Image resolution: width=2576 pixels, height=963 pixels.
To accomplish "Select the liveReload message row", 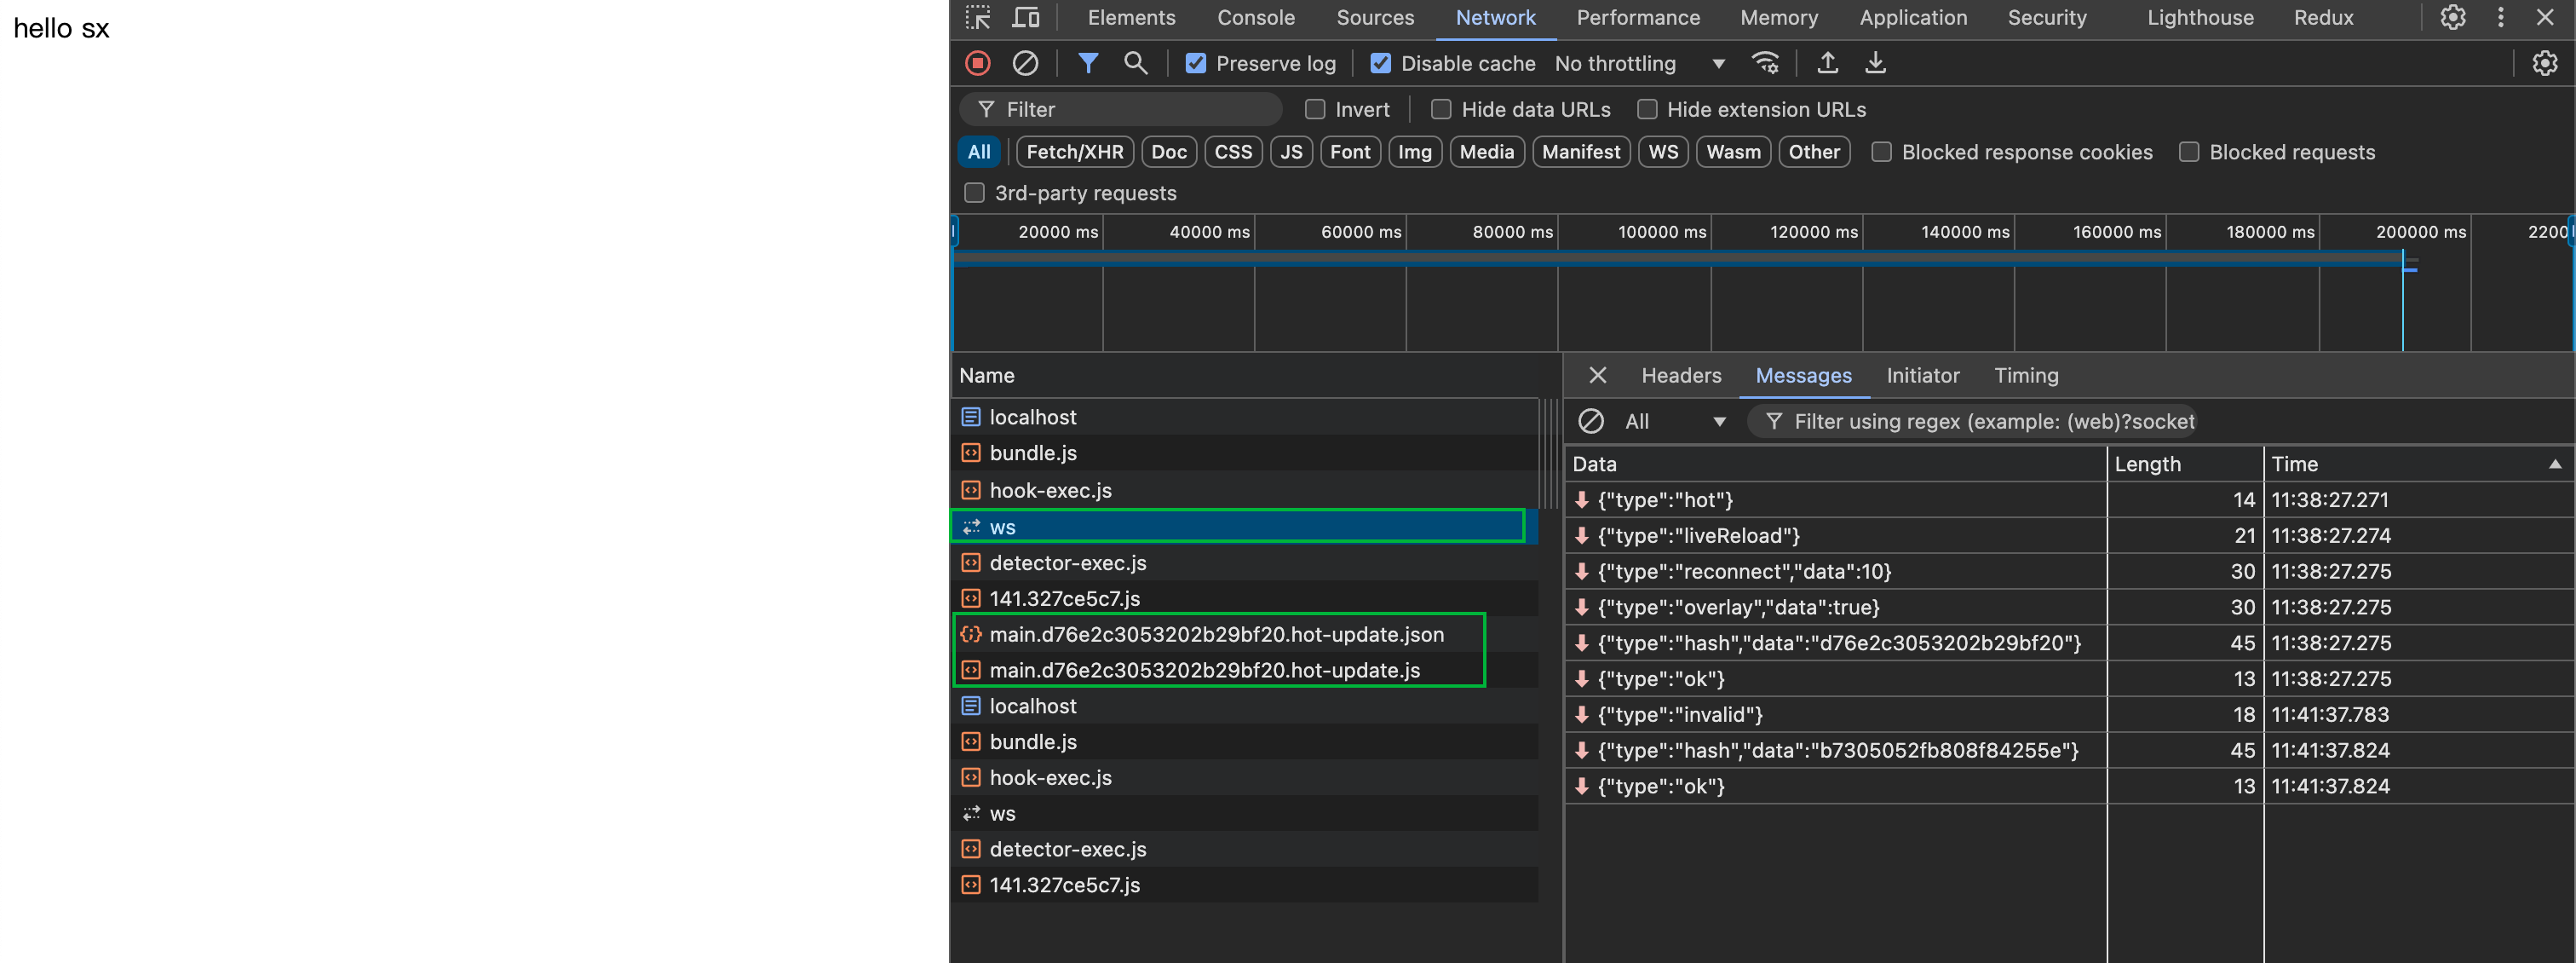I will [x=2069, y=536].
